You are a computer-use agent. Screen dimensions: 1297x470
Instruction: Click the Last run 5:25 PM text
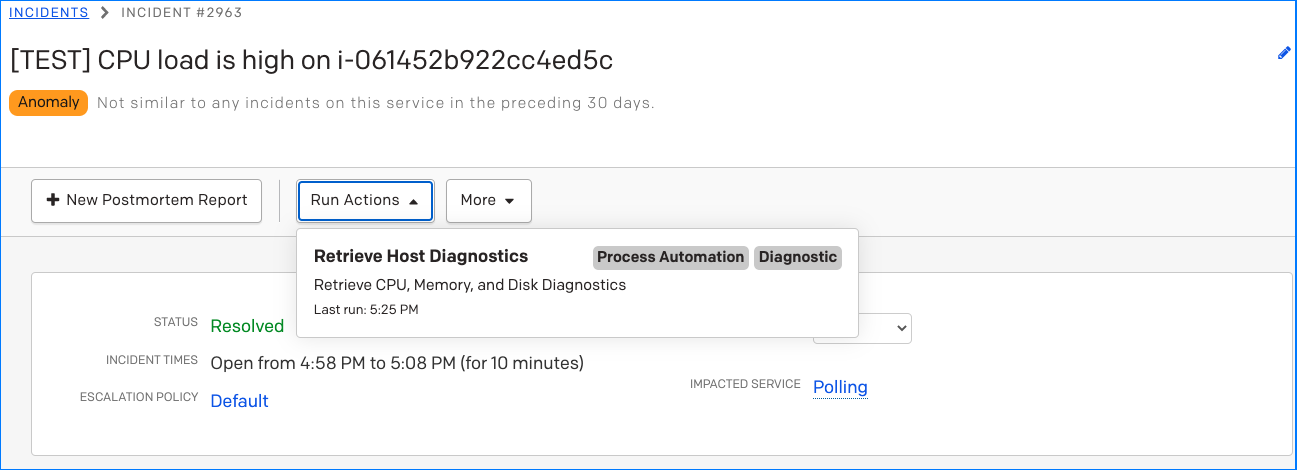(x=366, y=310)
